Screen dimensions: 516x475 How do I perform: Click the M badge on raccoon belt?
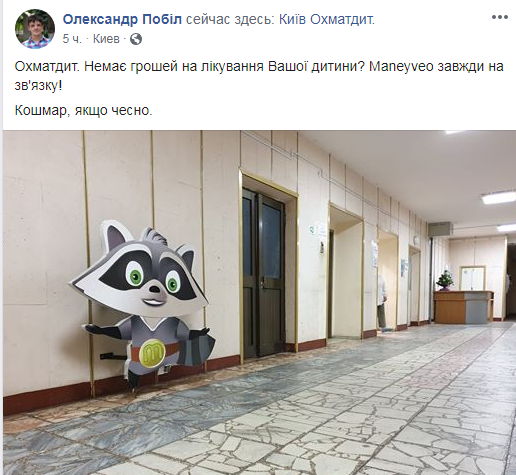tap(152, 352)
